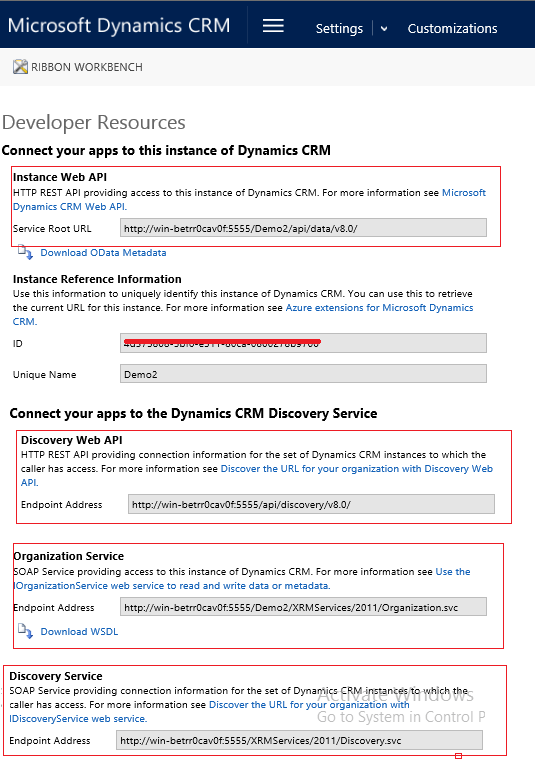Viewport: 535px width, 765px height.
Task: Click the Service Root URL label
Action: 52,229
